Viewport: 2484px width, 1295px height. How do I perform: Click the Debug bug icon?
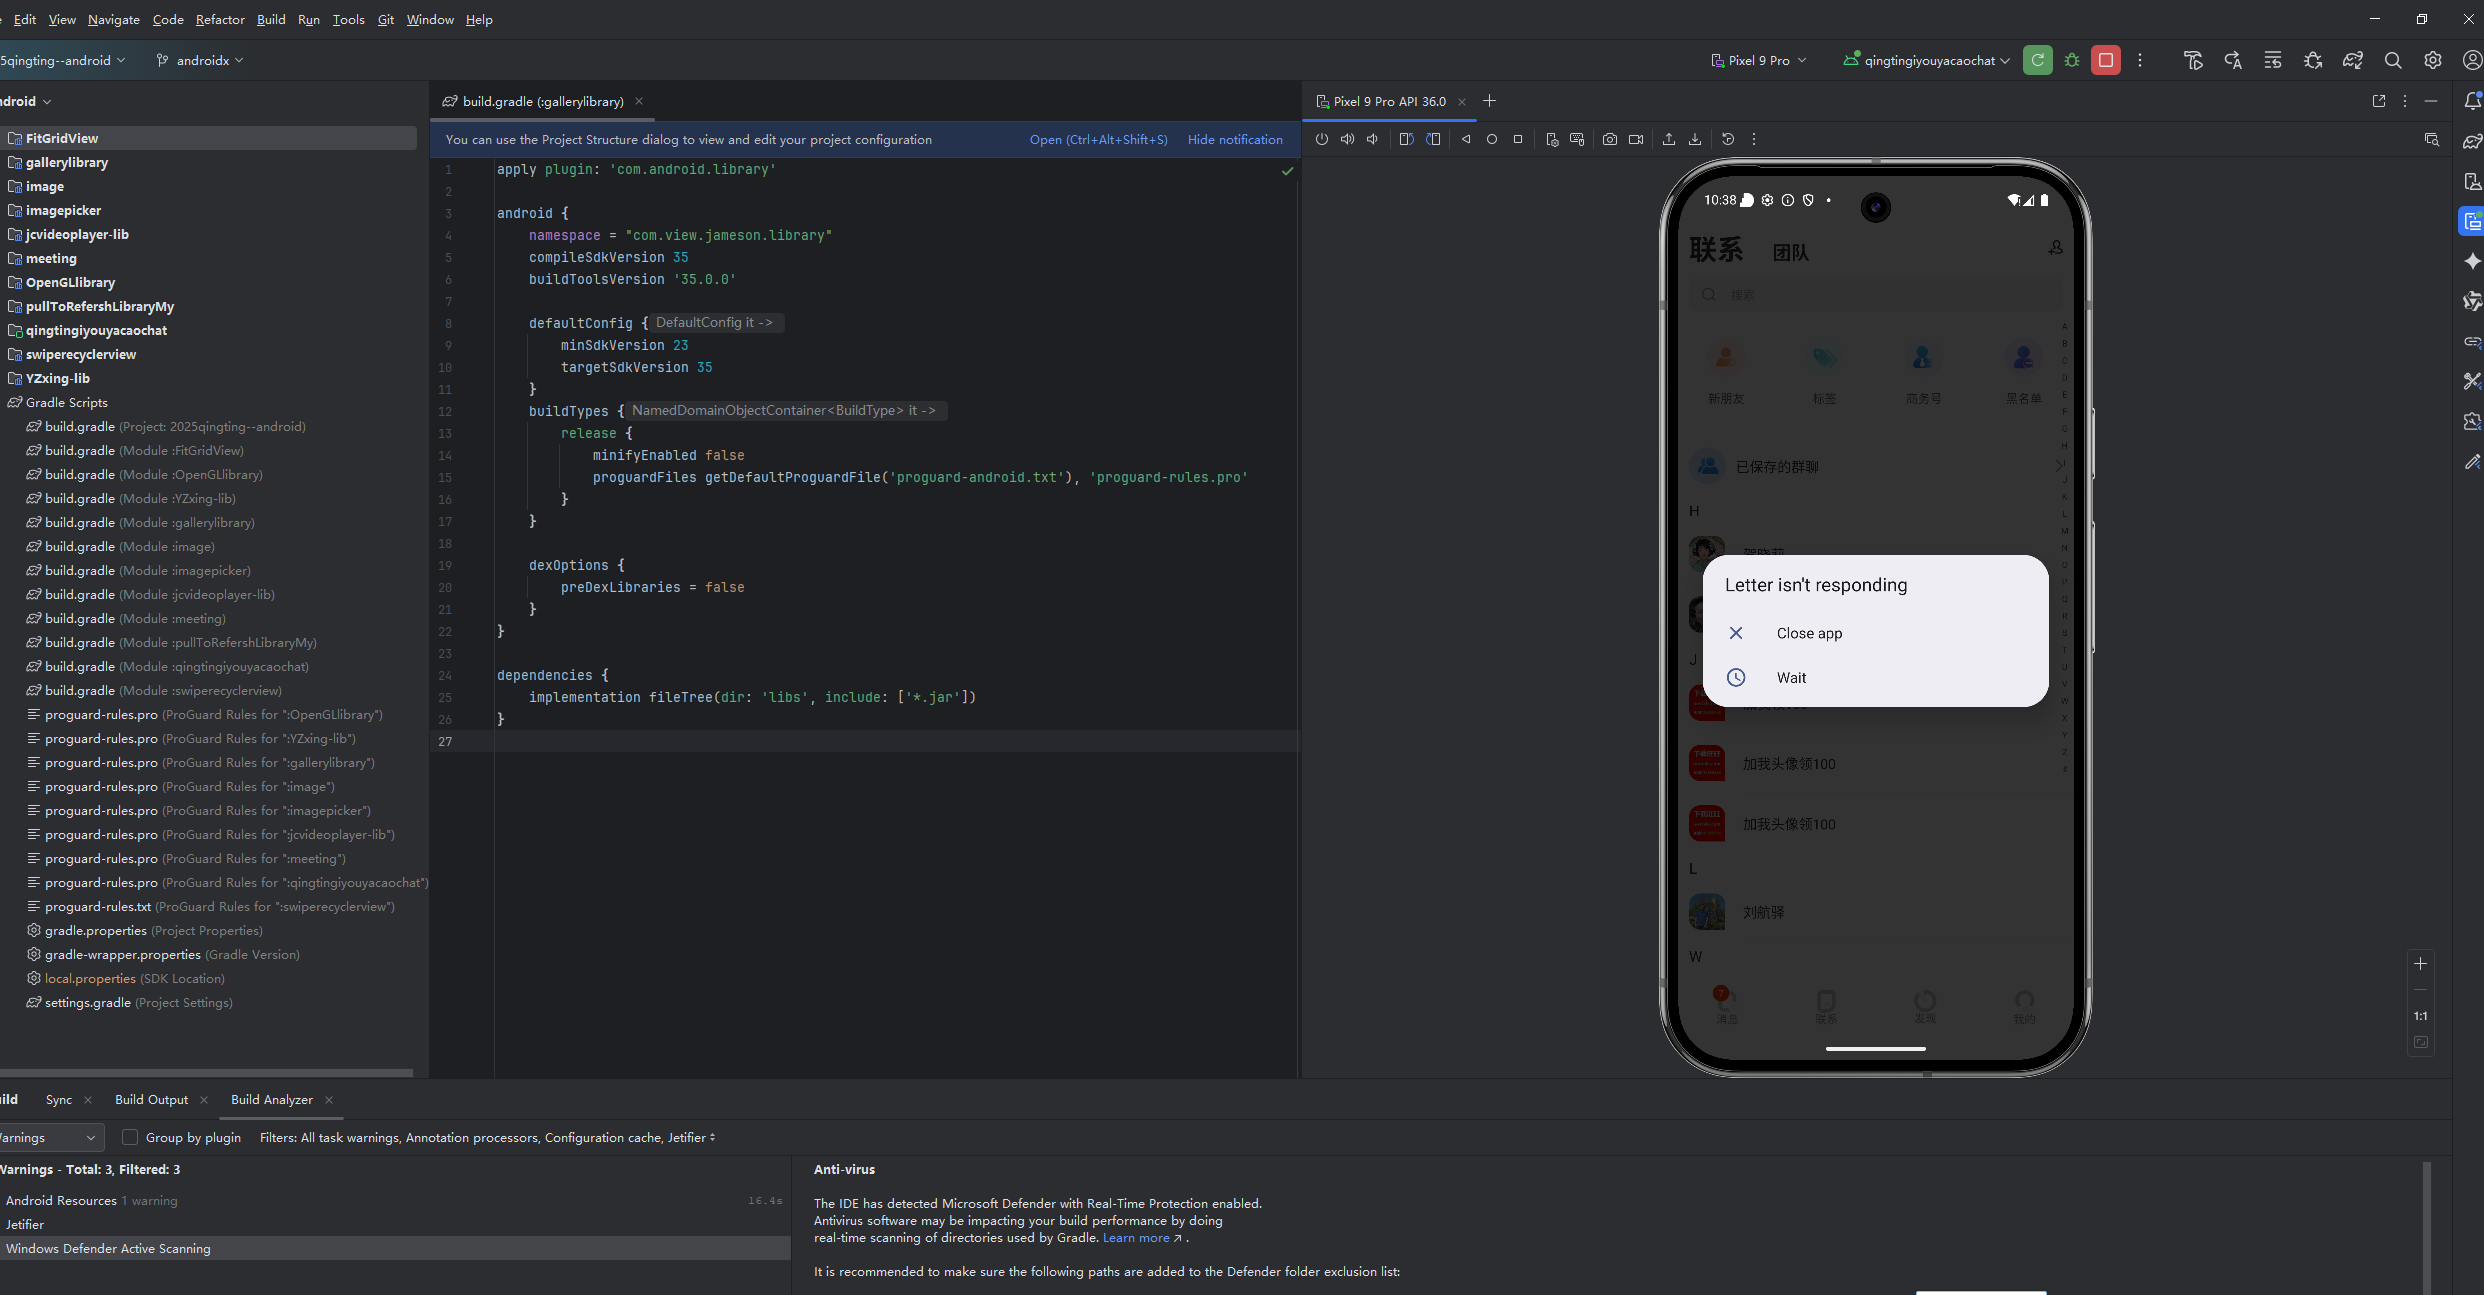click(2072, 61)
